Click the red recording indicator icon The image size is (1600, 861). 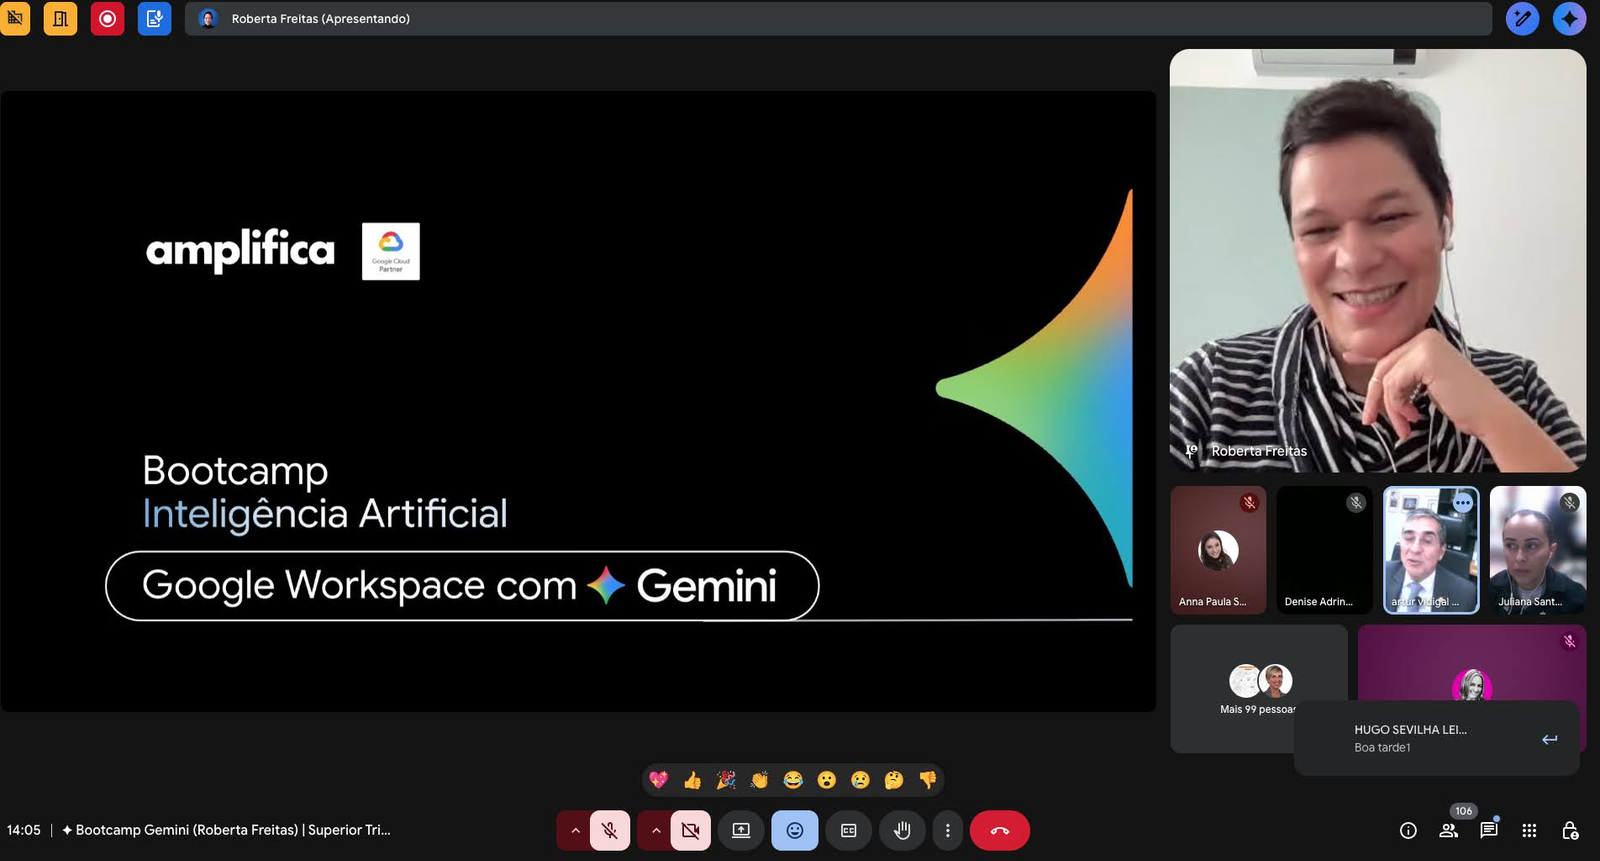[107, 19]
